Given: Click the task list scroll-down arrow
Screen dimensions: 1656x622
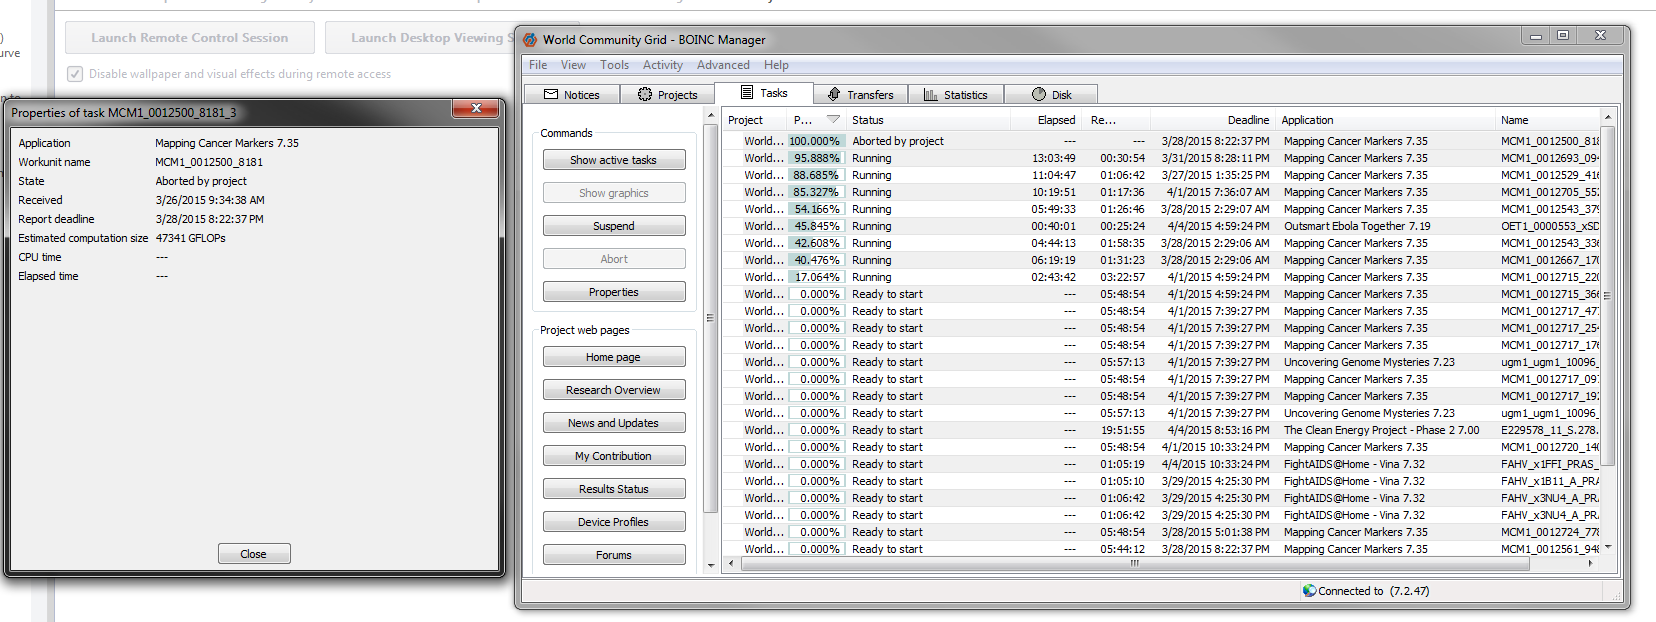Looking at the screenshot, I should tap(1607, 548).
